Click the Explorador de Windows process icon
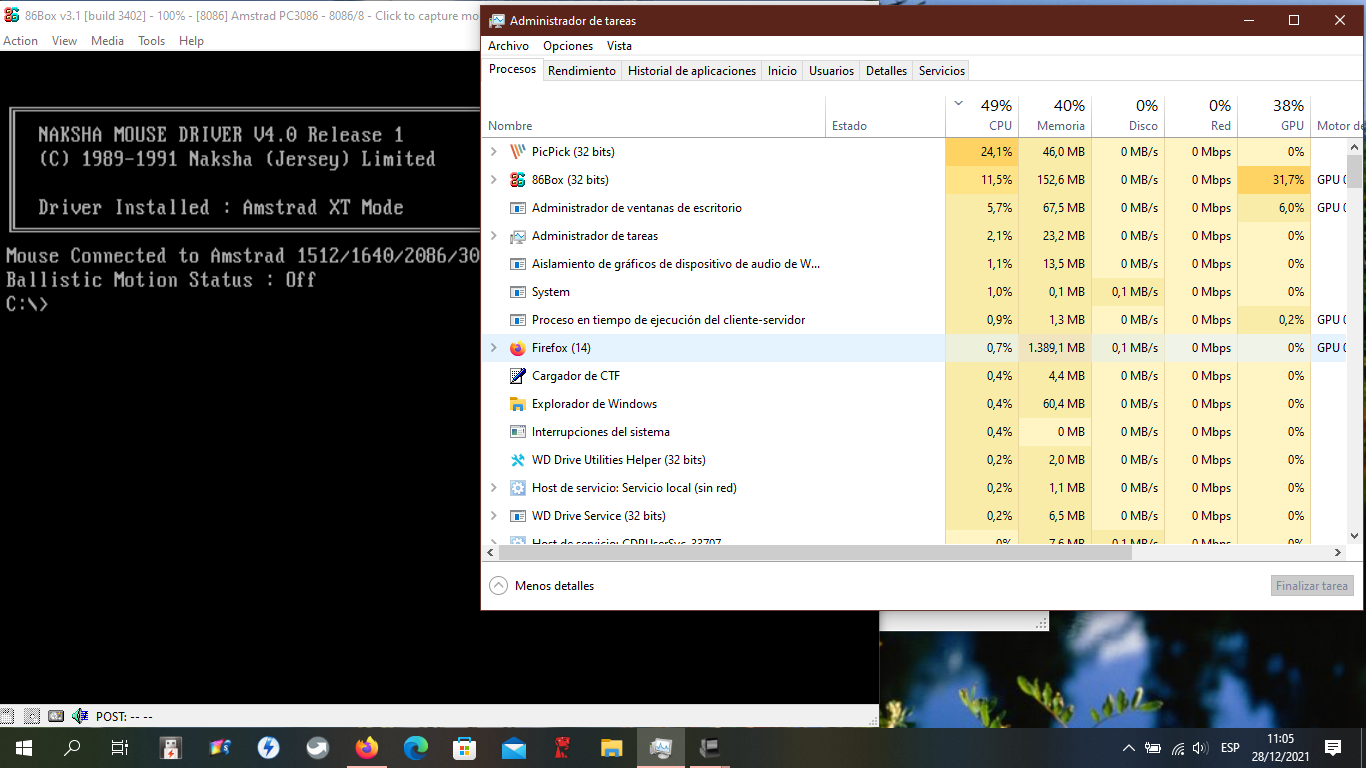The width and height of the screenshot is (1366, 768). coord(518,403)
